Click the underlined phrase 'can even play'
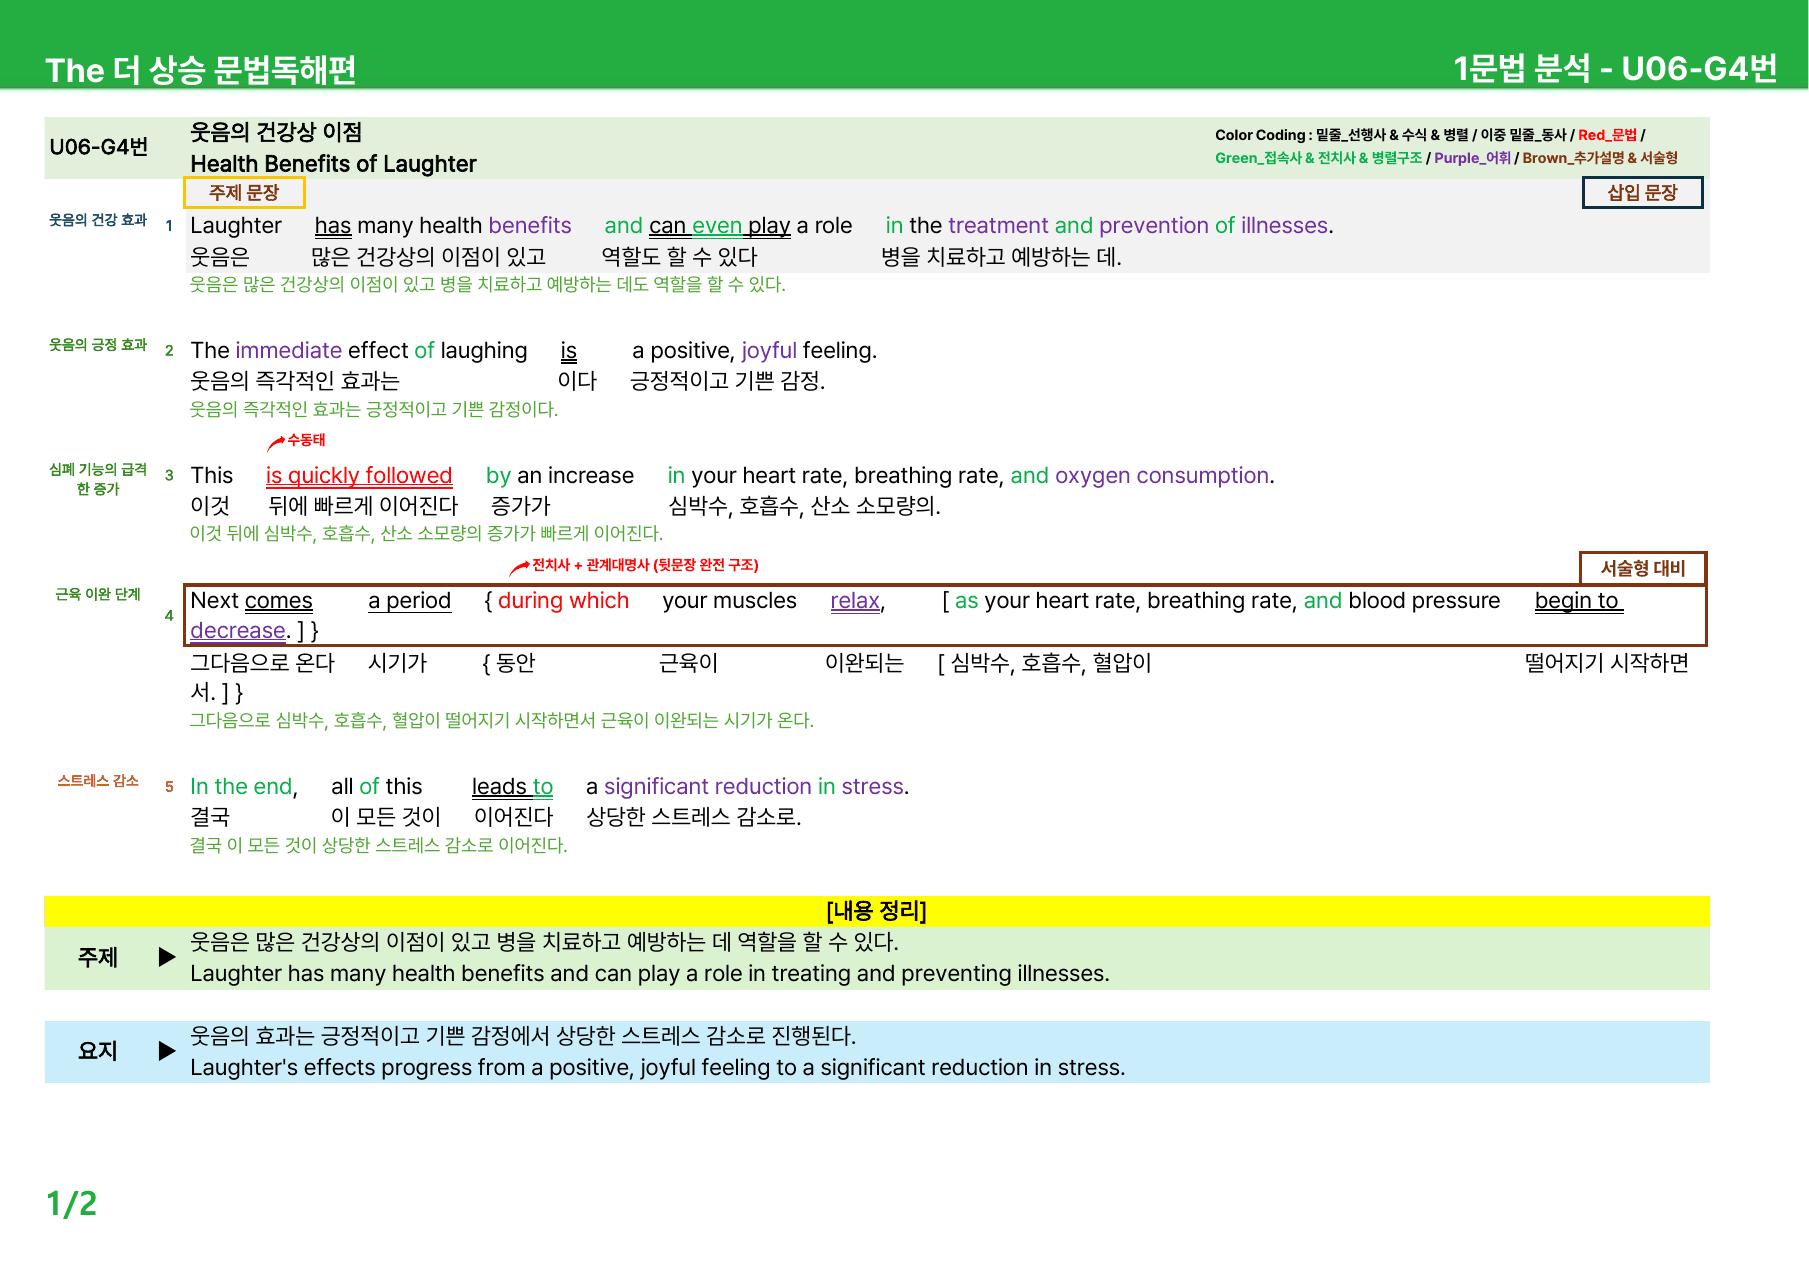Viewport: 1809px width, 1279px height. pos(719,226)
